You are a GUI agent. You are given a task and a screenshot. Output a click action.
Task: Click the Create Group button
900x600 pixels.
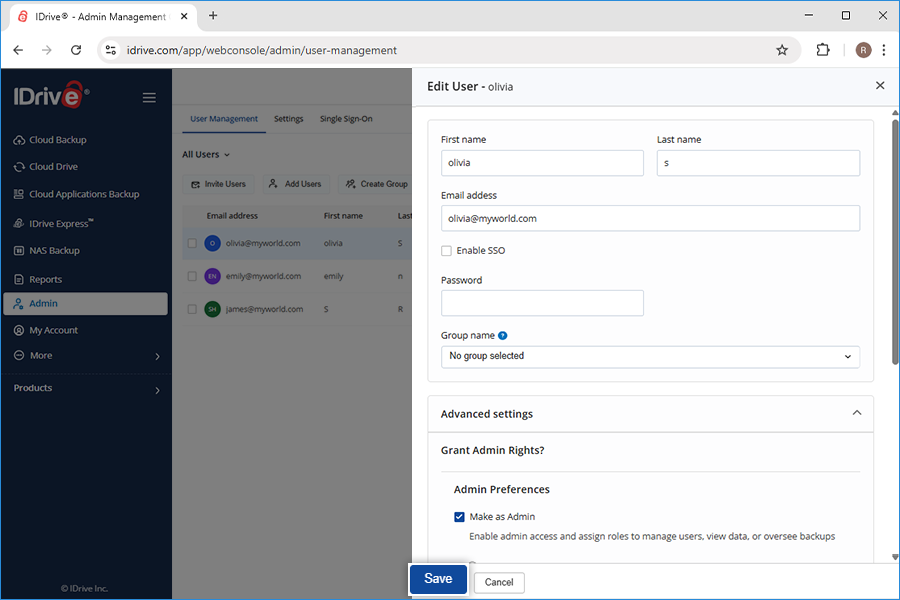pyautogui.click(x=377, y=184)
